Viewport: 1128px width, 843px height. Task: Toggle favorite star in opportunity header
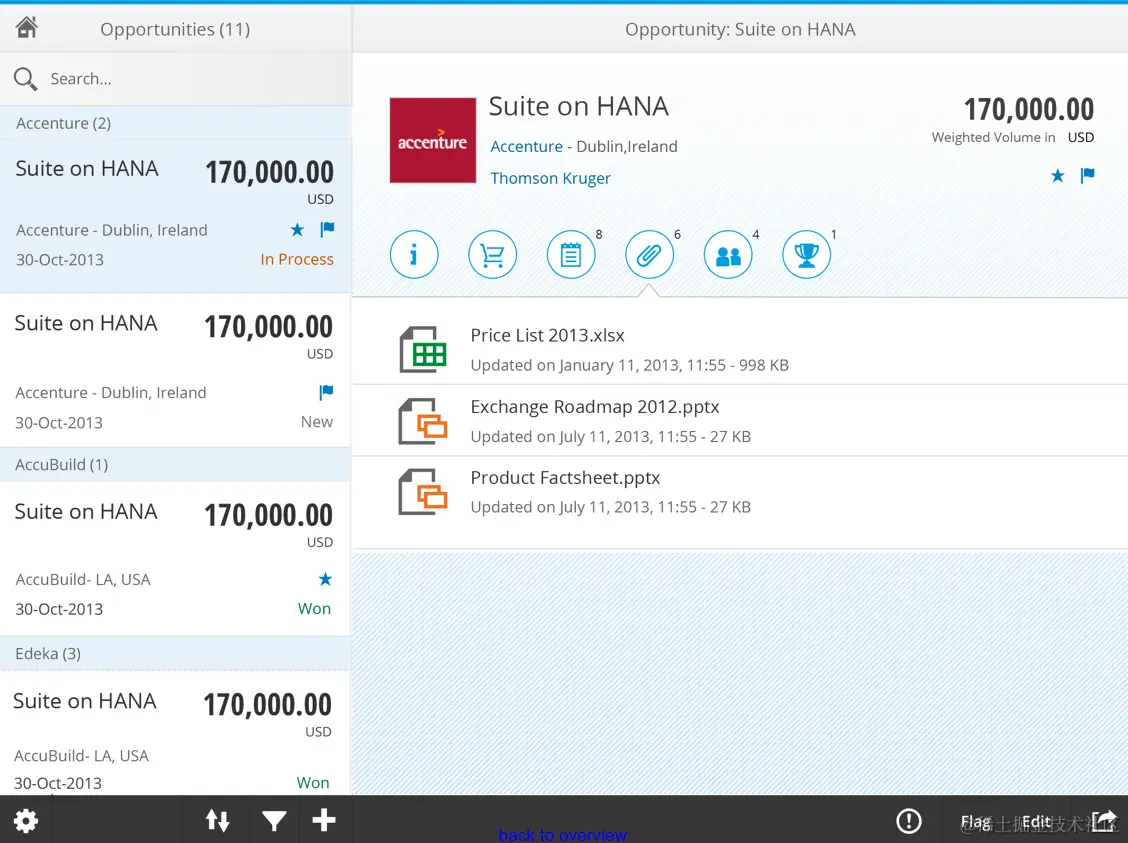coord(1057,176)
